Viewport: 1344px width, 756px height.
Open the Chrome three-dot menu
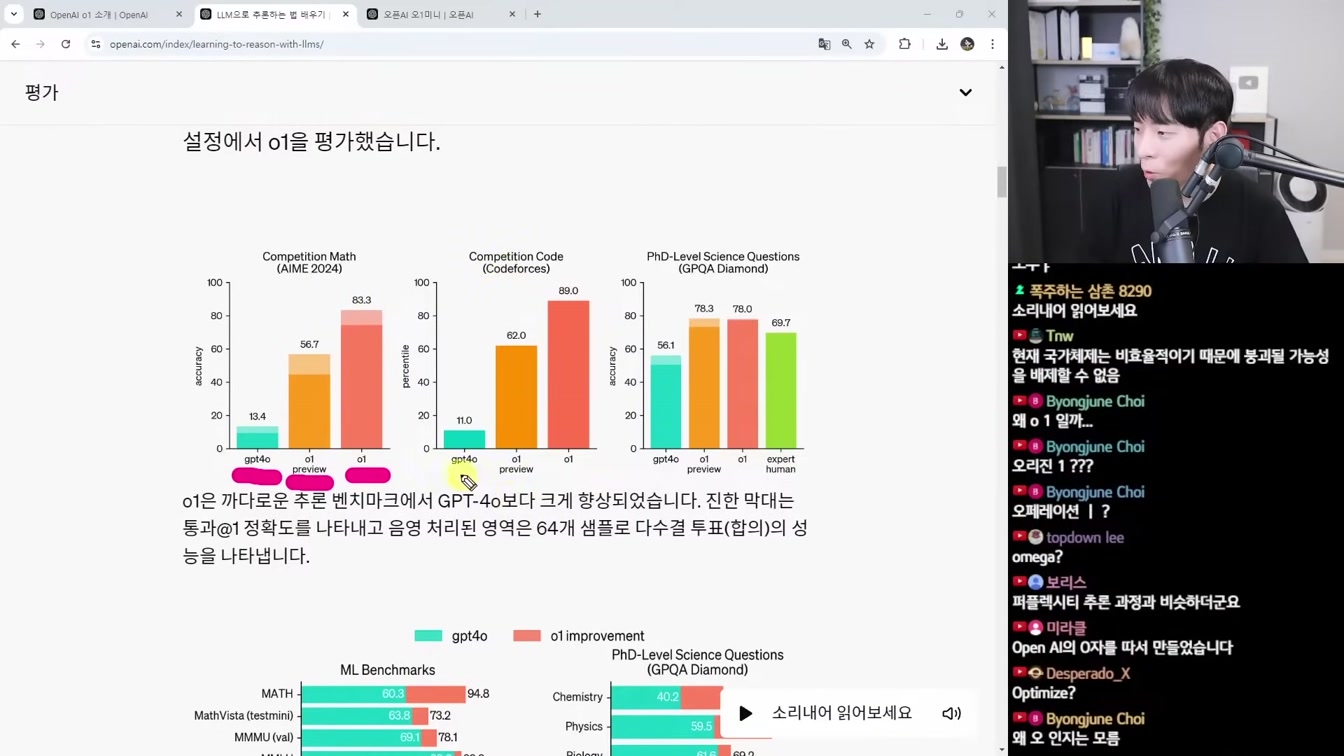(x=992, y=44)
